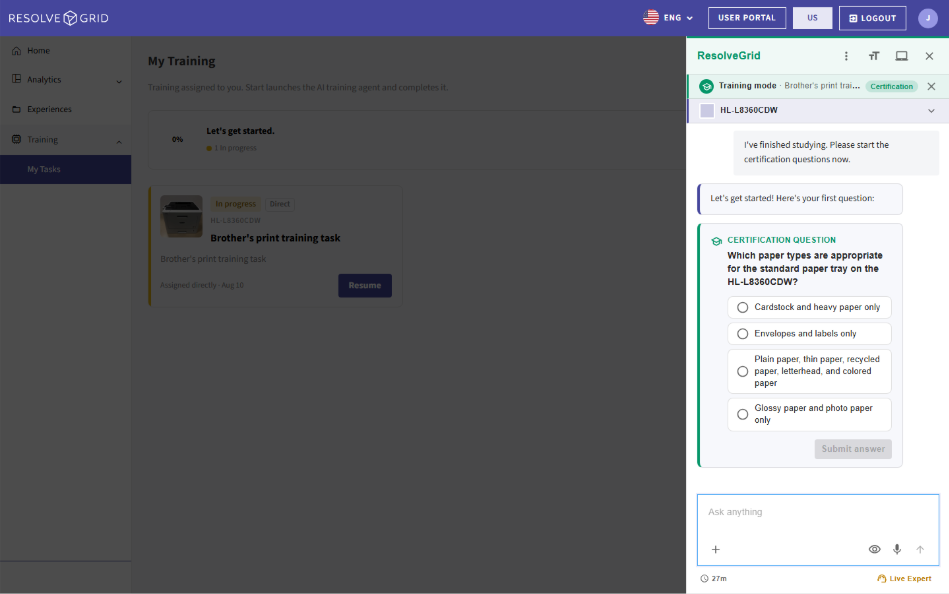Close the ResolveGrid chat panel
949x594 pixels.
(929, 56)
